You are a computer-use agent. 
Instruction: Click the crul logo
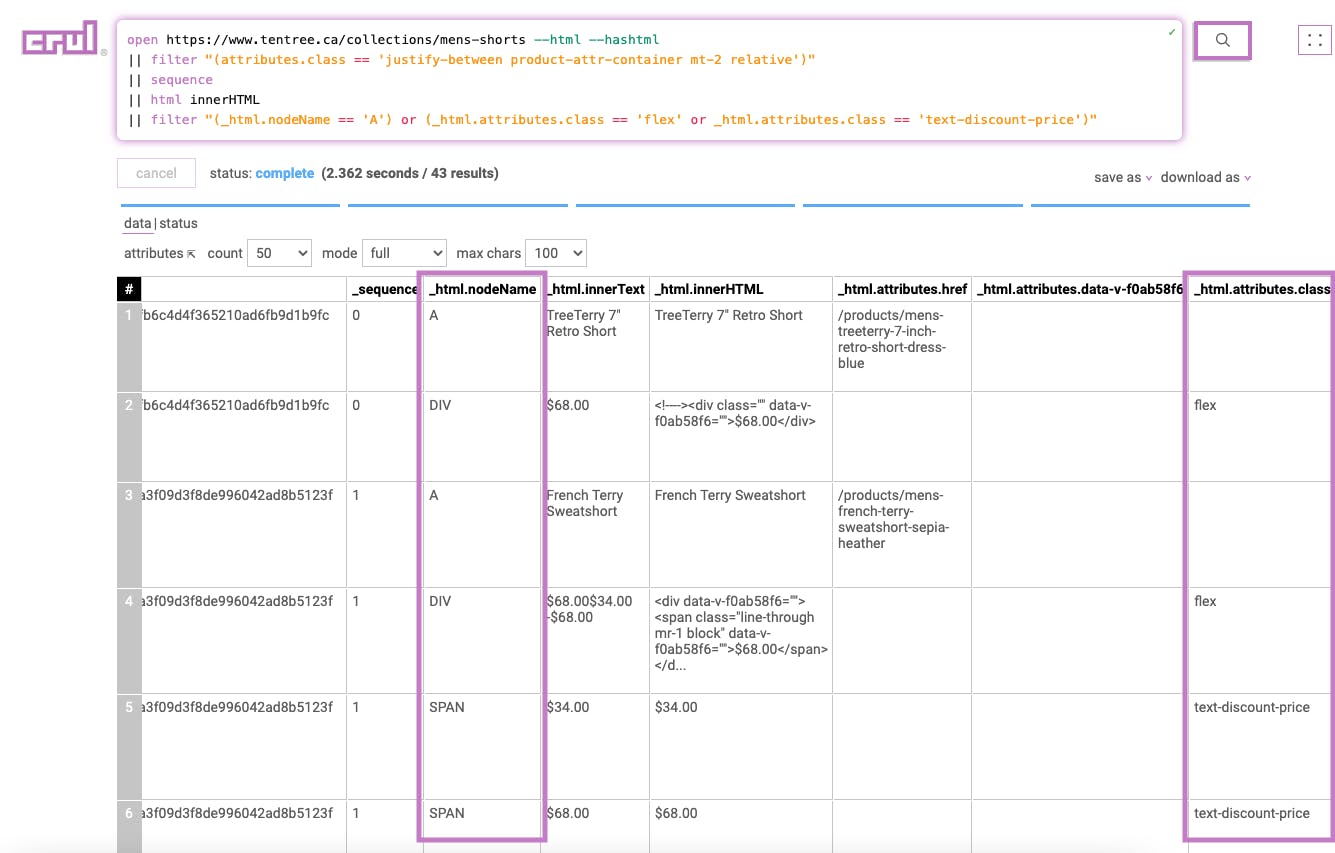62,39
